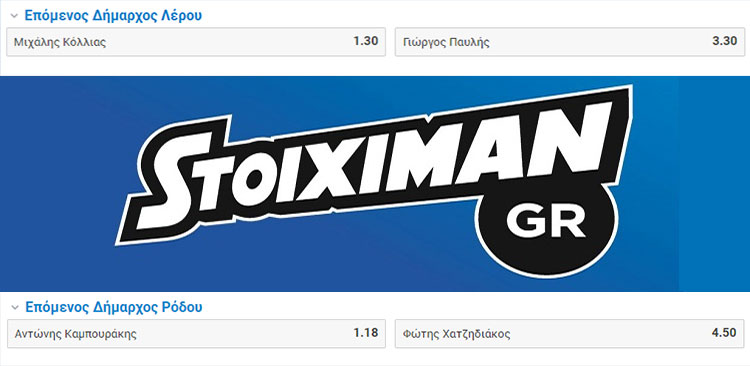Viewport: 750px width, 366px height.
Task: Click the blue banner strip right of logo
Action: tap(714, 184)
